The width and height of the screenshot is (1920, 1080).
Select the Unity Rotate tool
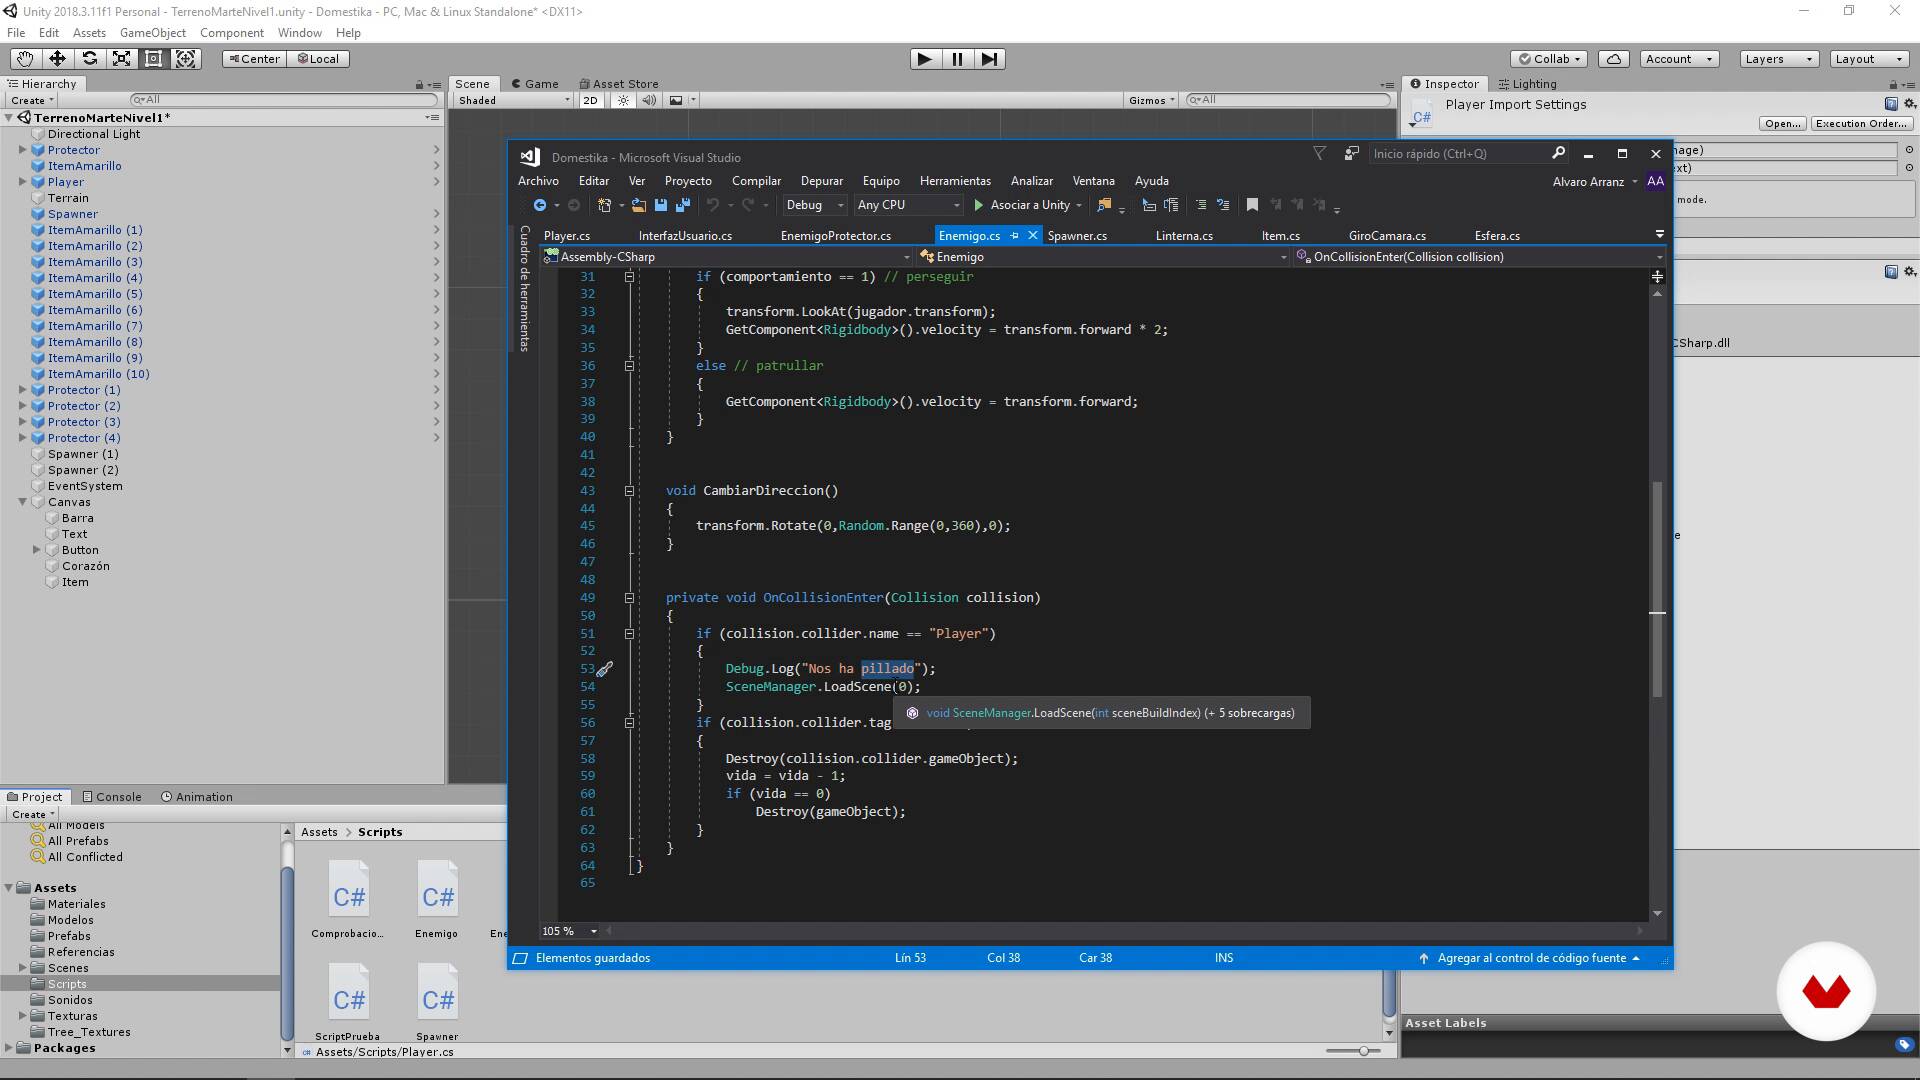(89, 59)
